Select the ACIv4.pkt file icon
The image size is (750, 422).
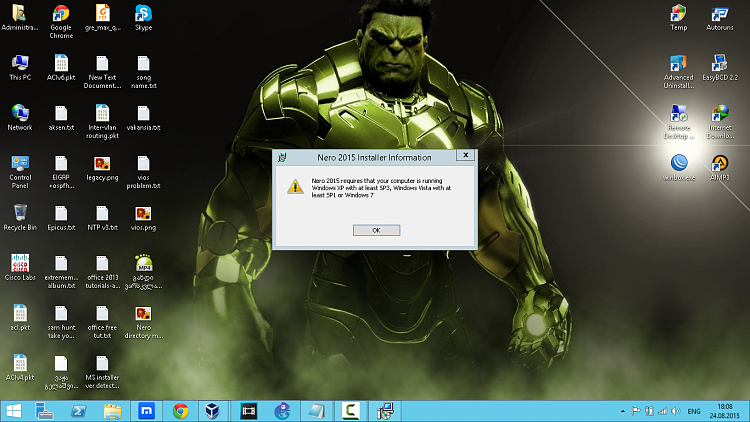(x=20, y=367)
